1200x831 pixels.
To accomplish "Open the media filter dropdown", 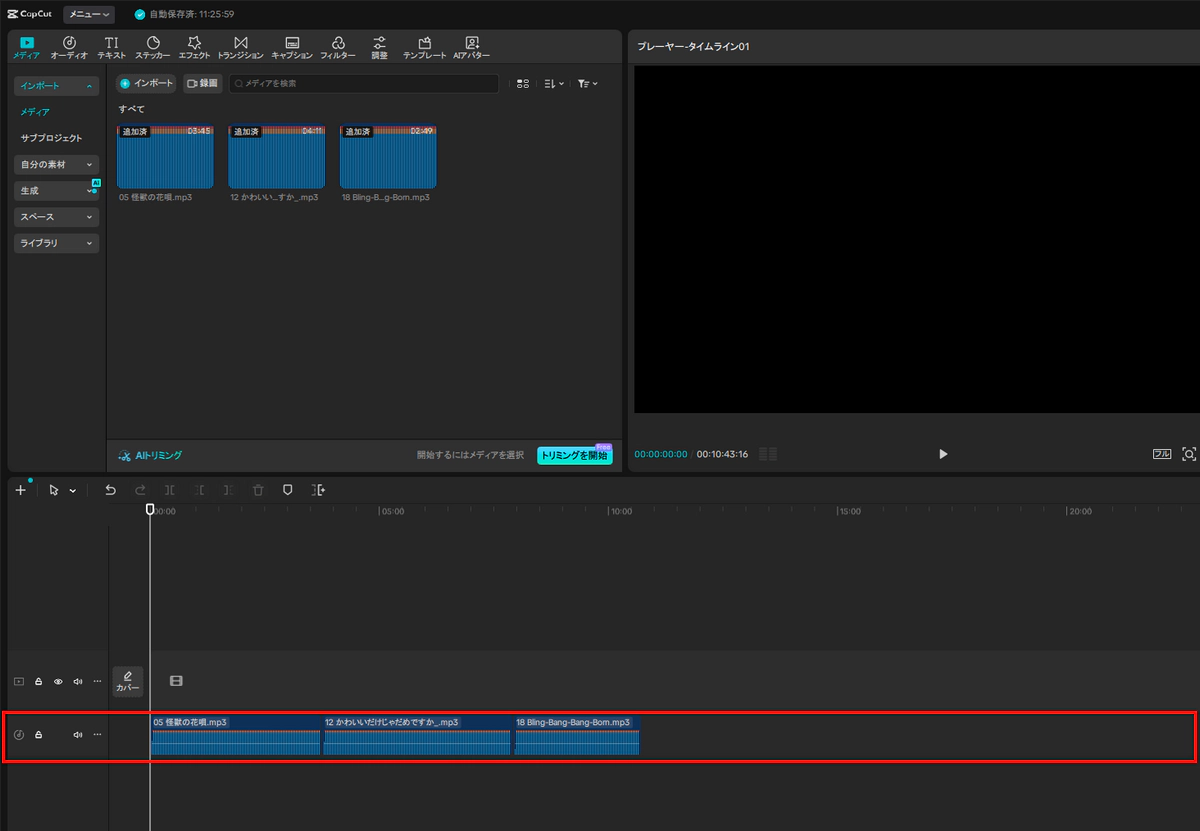I will pos(587,84).
